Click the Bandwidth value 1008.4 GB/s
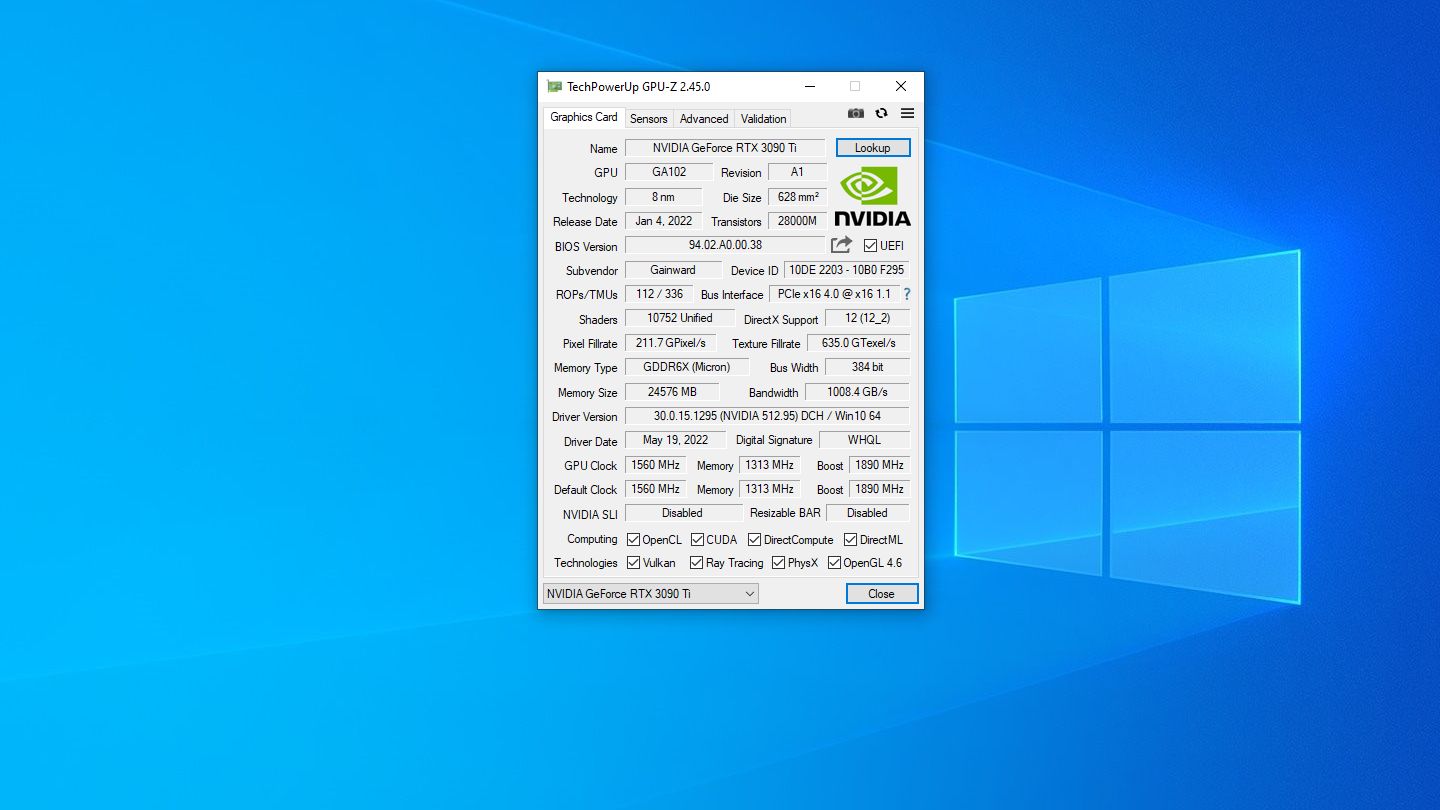The image size is (1440, 810). [857, 392]
